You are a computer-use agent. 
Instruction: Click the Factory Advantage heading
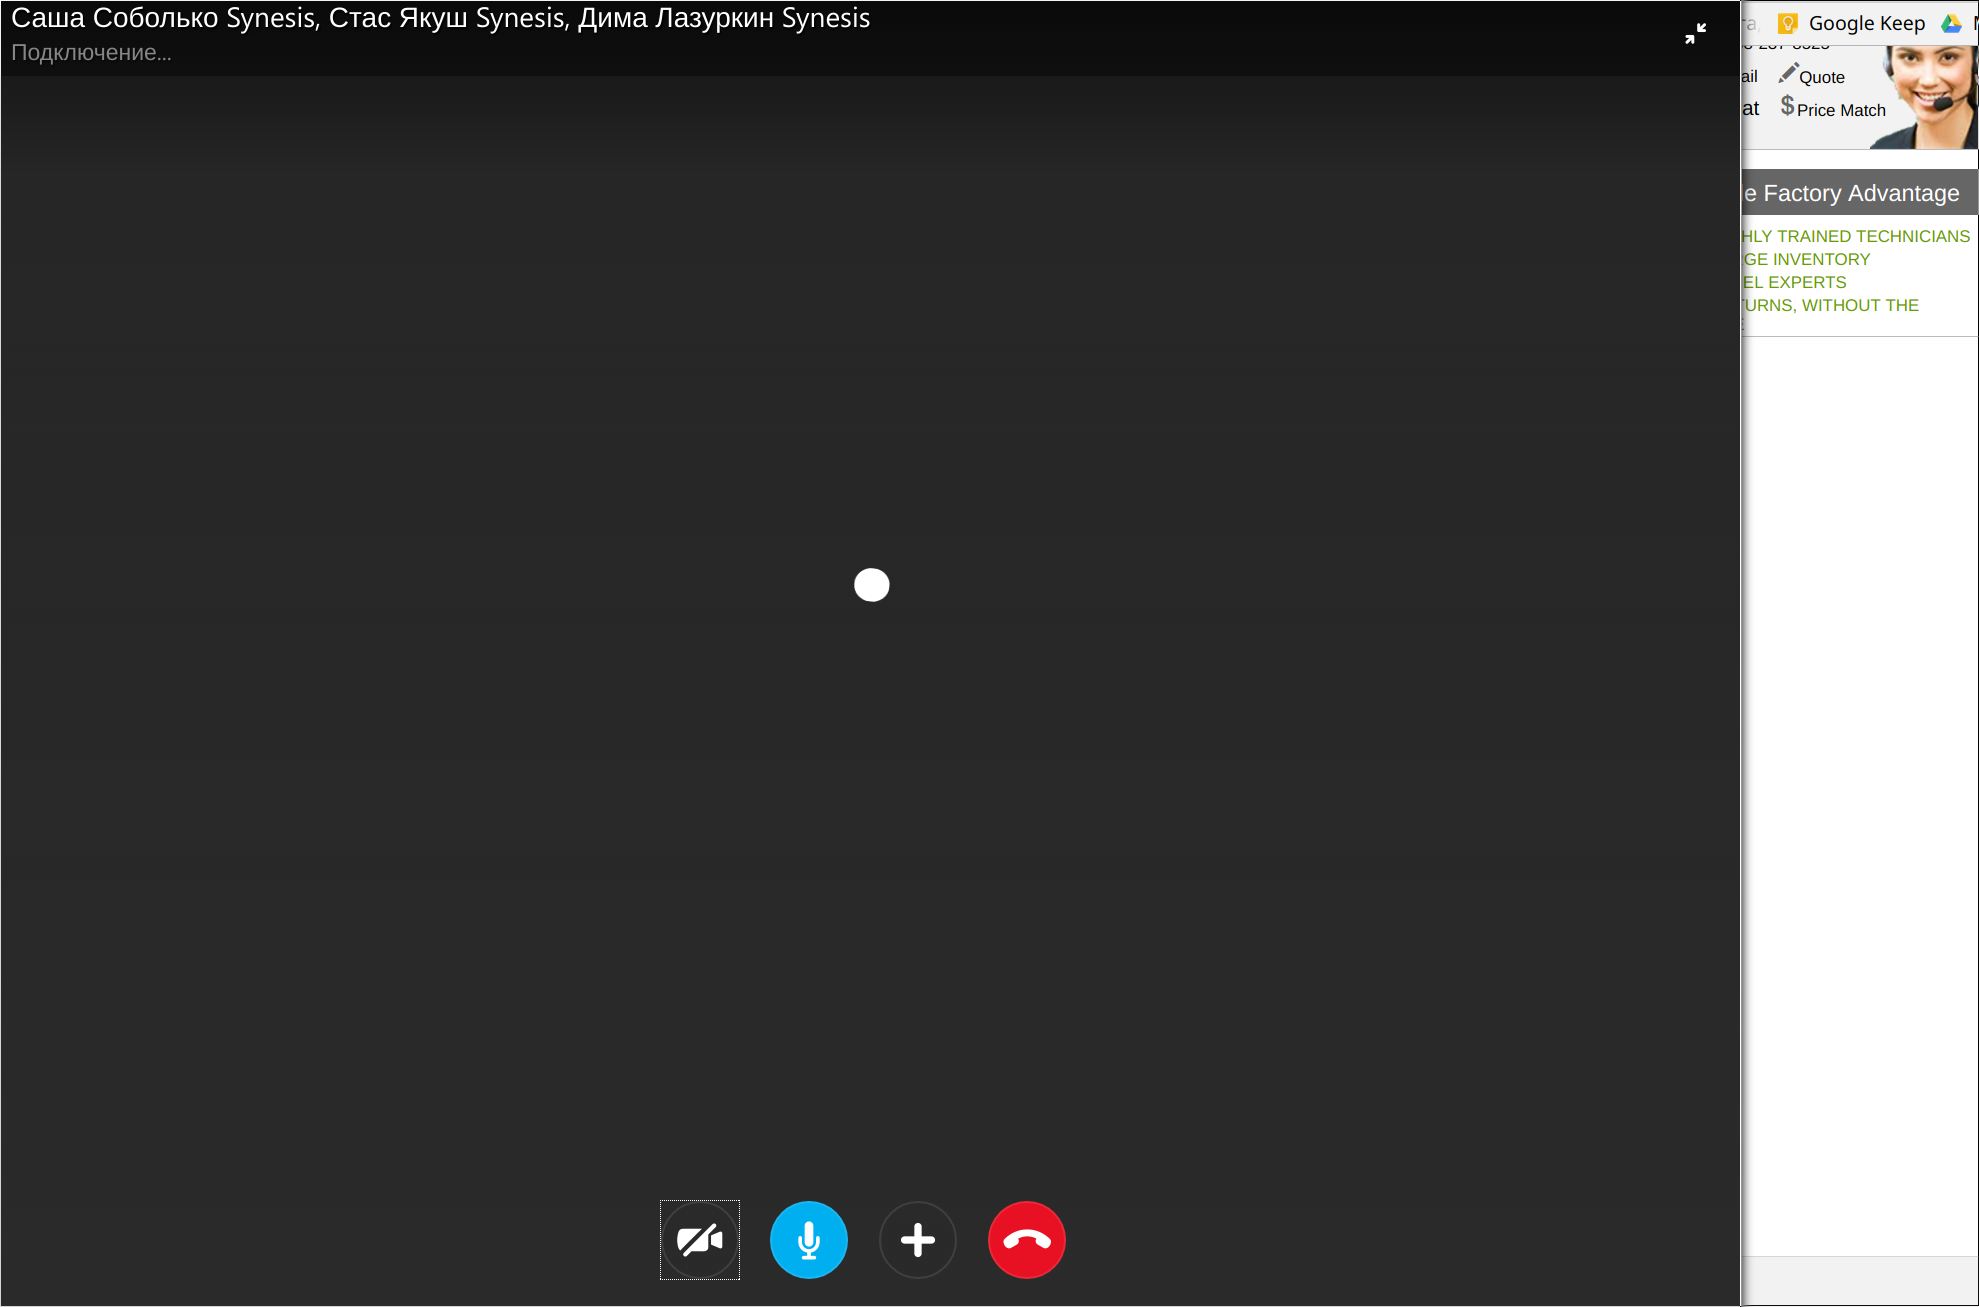(x=1860, y=193)
